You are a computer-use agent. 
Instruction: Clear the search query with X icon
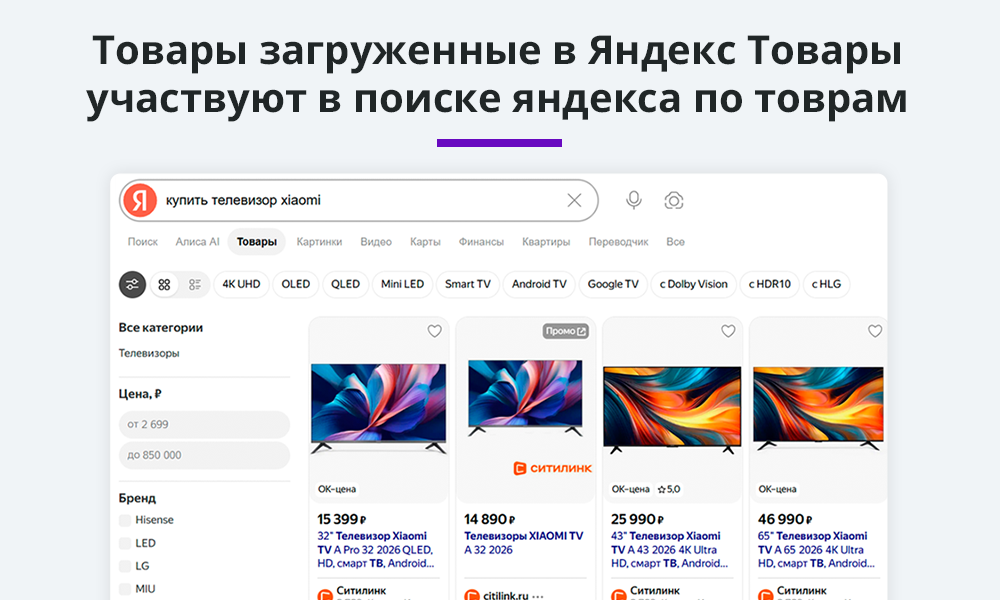(574, 200)
